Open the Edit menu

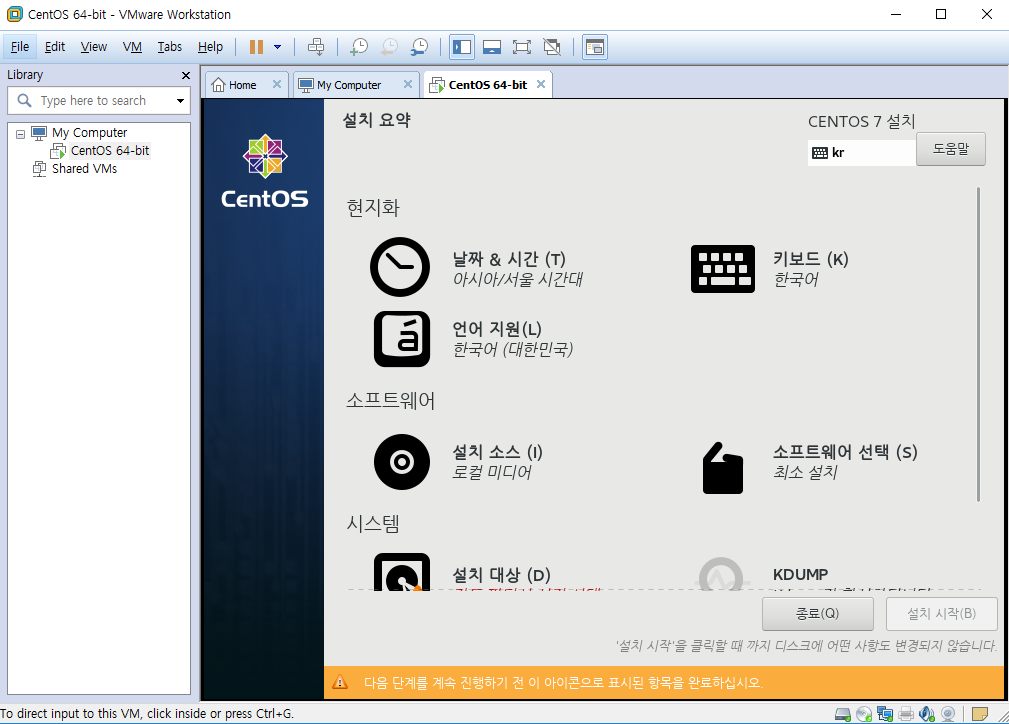(x=55, y=47)
